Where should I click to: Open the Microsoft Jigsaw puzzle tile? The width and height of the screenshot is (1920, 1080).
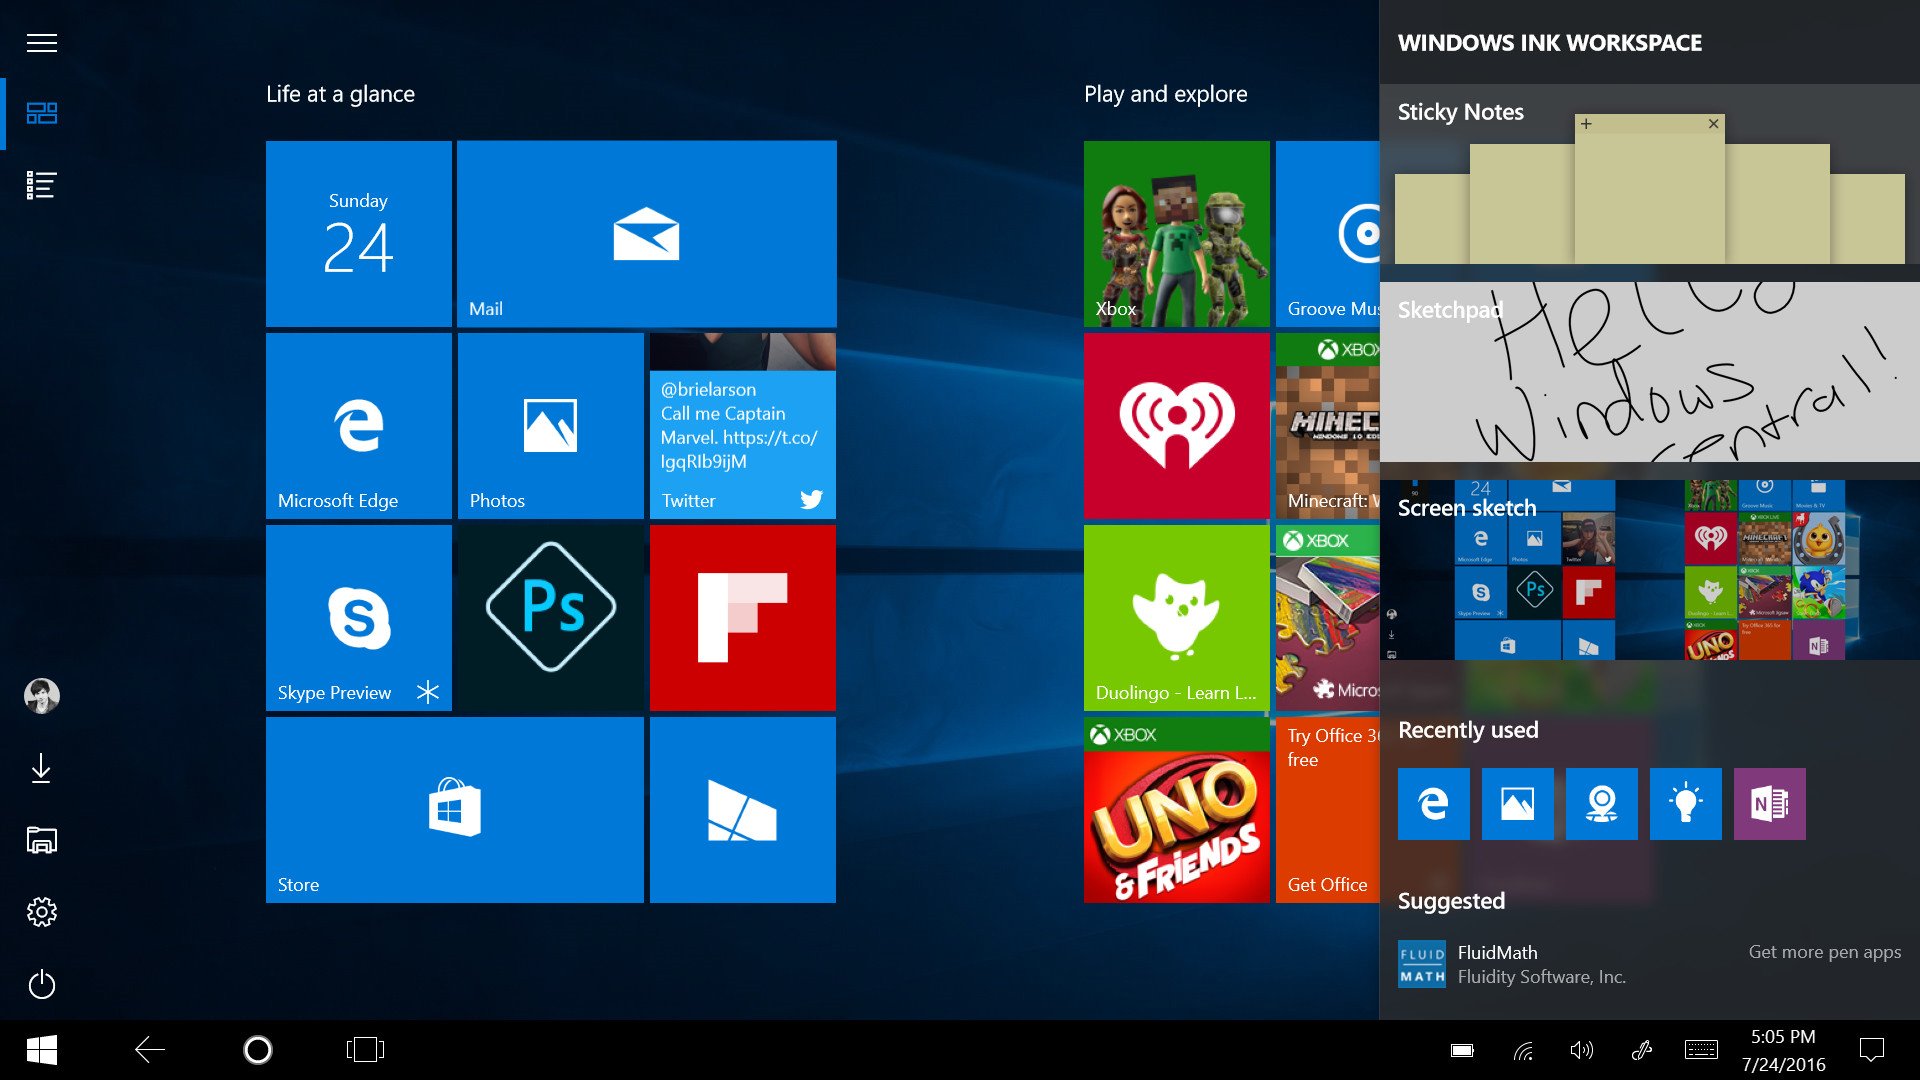coord(1328,618)
